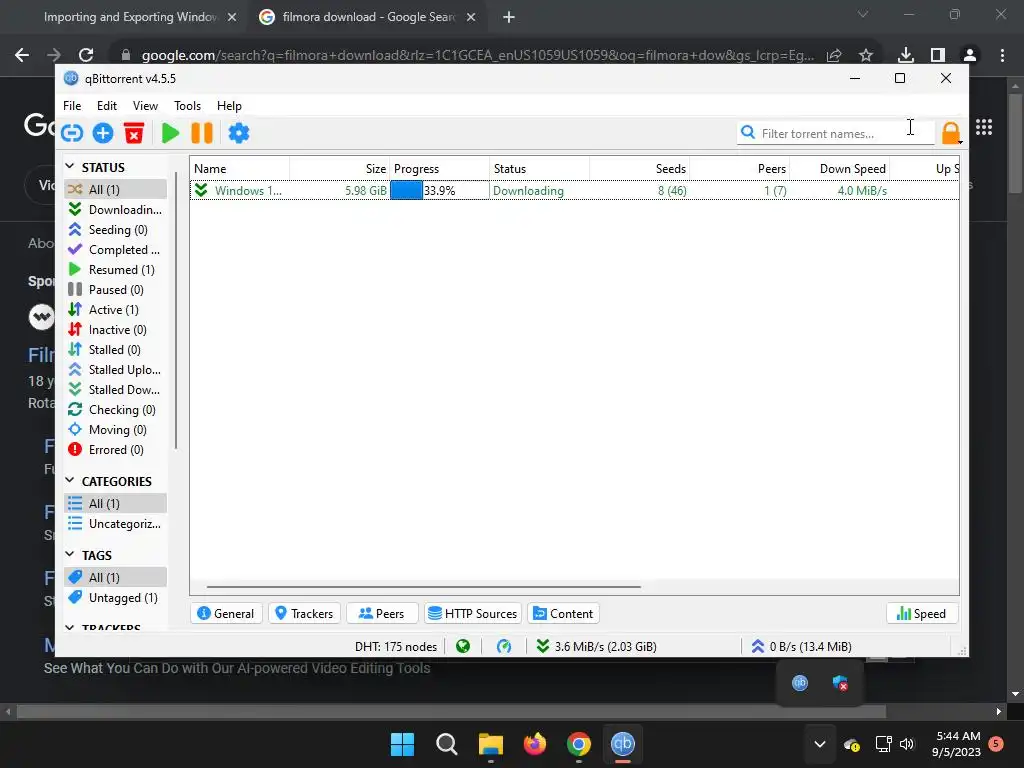Click the orange Pause toolbar icon
The image size is (1024, 768).
coord(202,133)
